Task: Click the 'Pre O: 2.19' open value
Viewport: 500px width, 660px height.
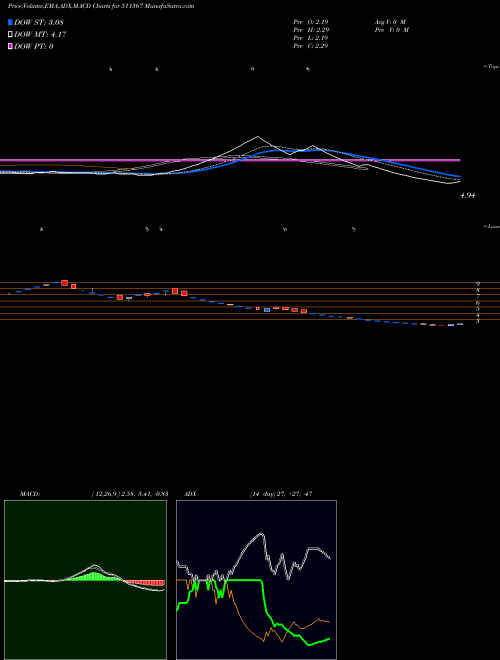Action: [x=311, y=21]
